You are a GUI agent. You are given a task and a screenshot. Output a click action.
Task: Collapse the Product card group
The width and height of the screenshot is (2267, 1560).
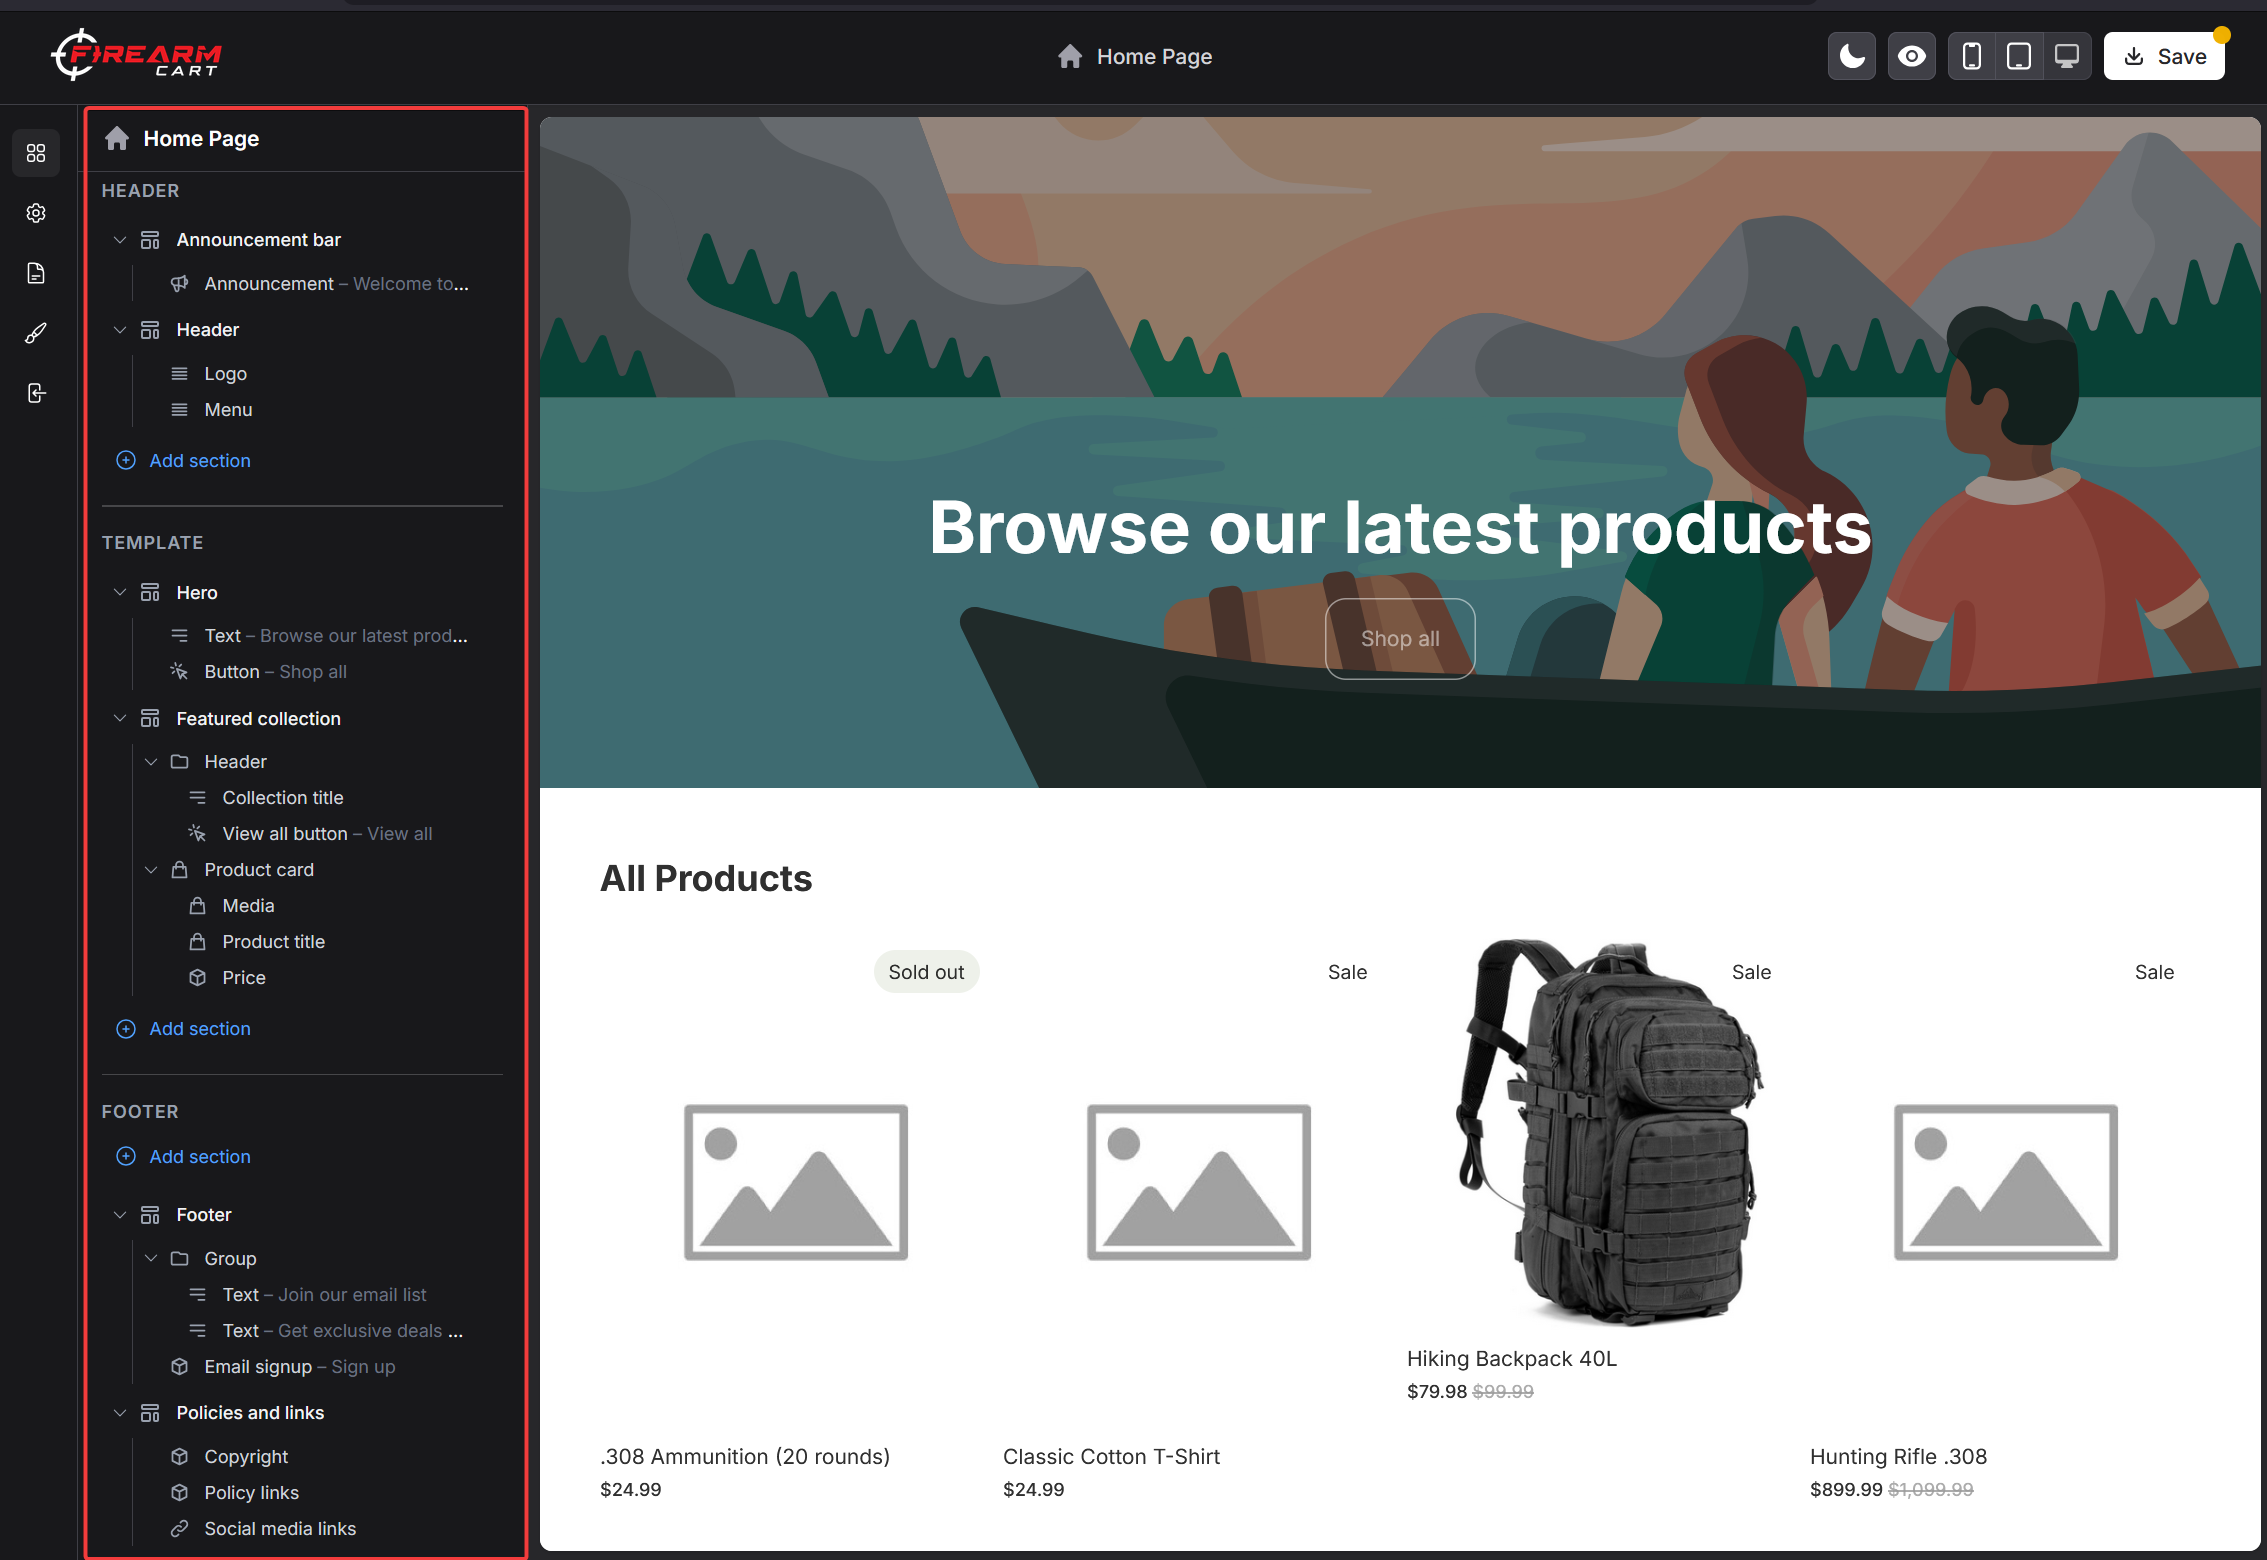[151, 870]
